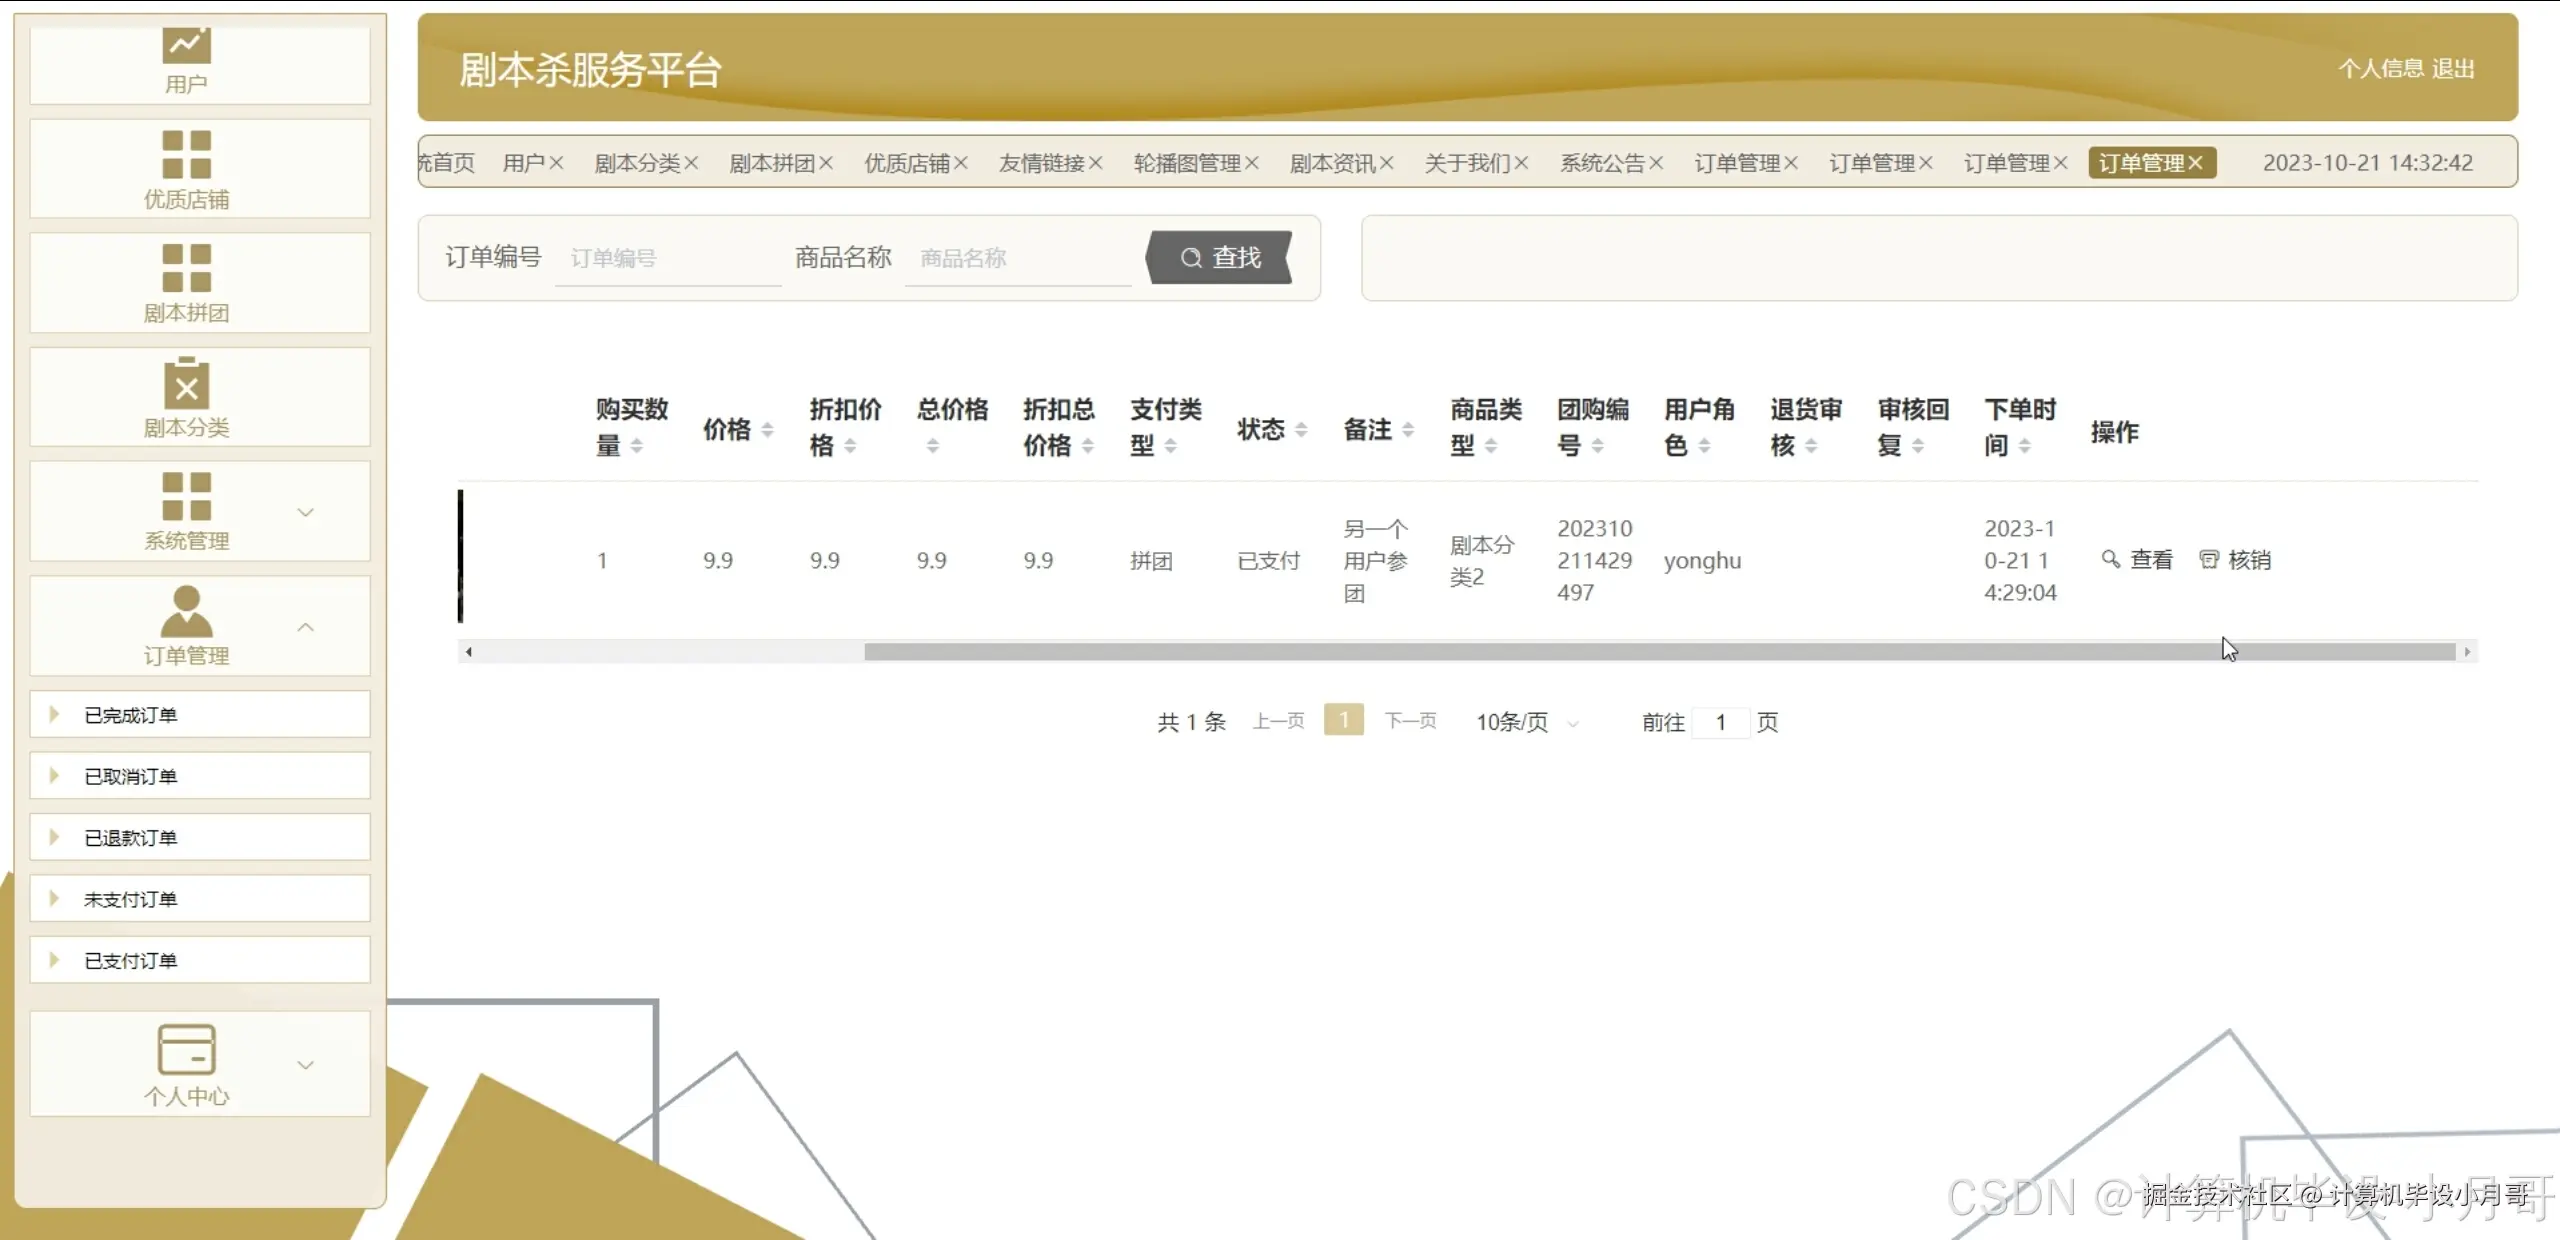Switch to the 系统公告 tab
2560x1240 pixels.
(1601, 162)
